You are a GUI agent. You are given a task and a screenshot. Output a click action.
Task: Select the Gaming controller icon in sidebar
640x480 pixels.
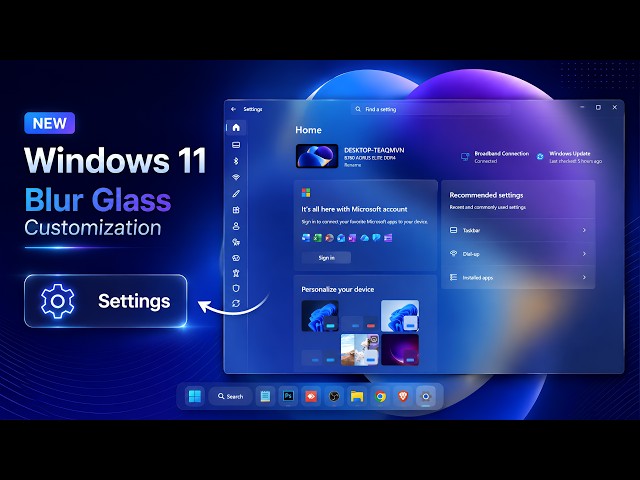click(x=236, y=258)
